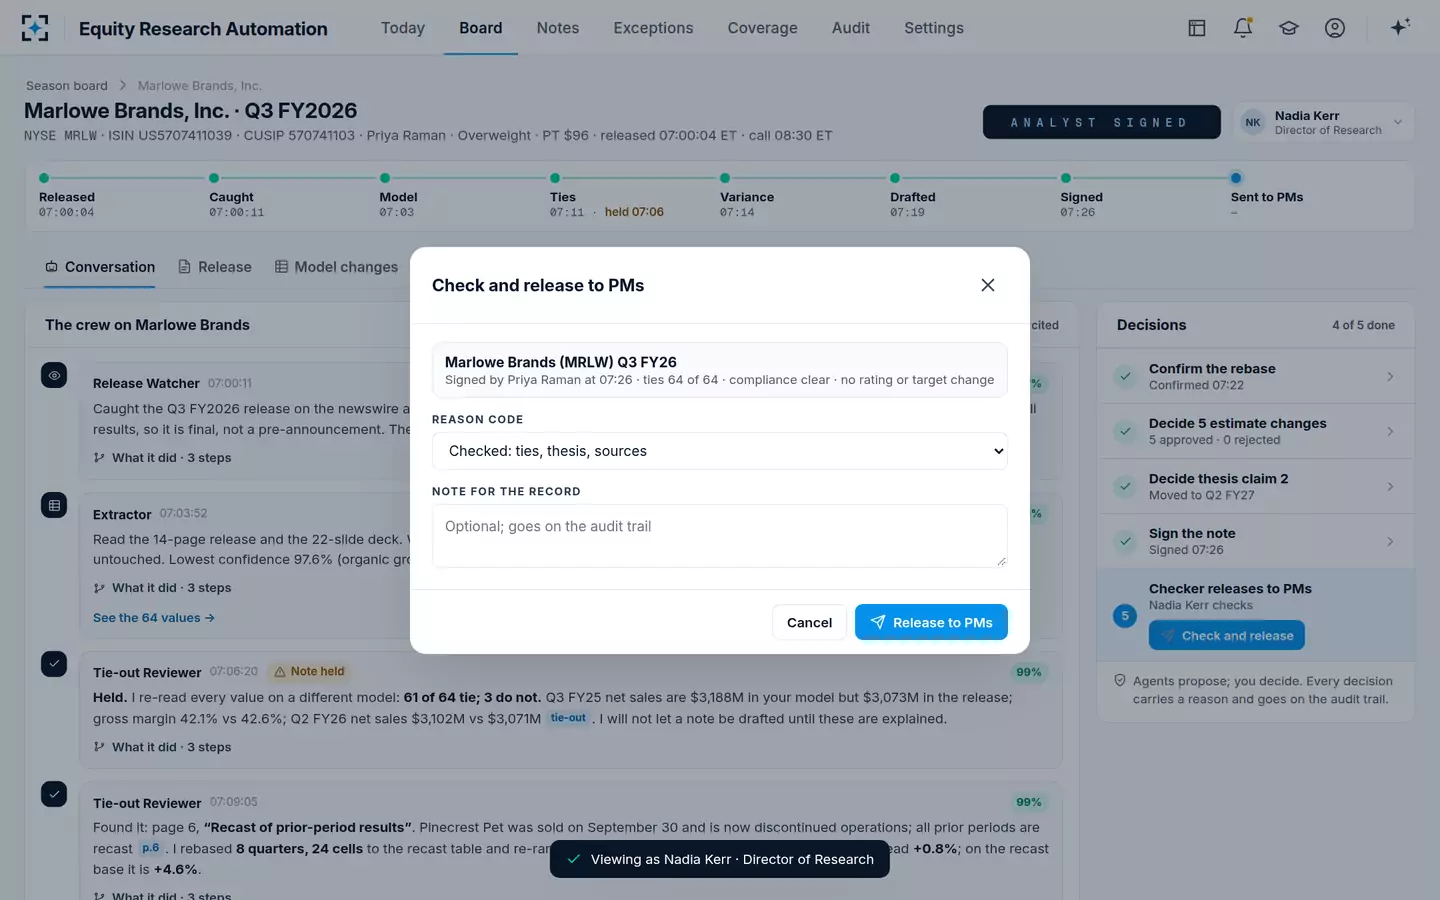Focus the Note for the record field
Viewport: 1440px width, 900px height.
719,536
